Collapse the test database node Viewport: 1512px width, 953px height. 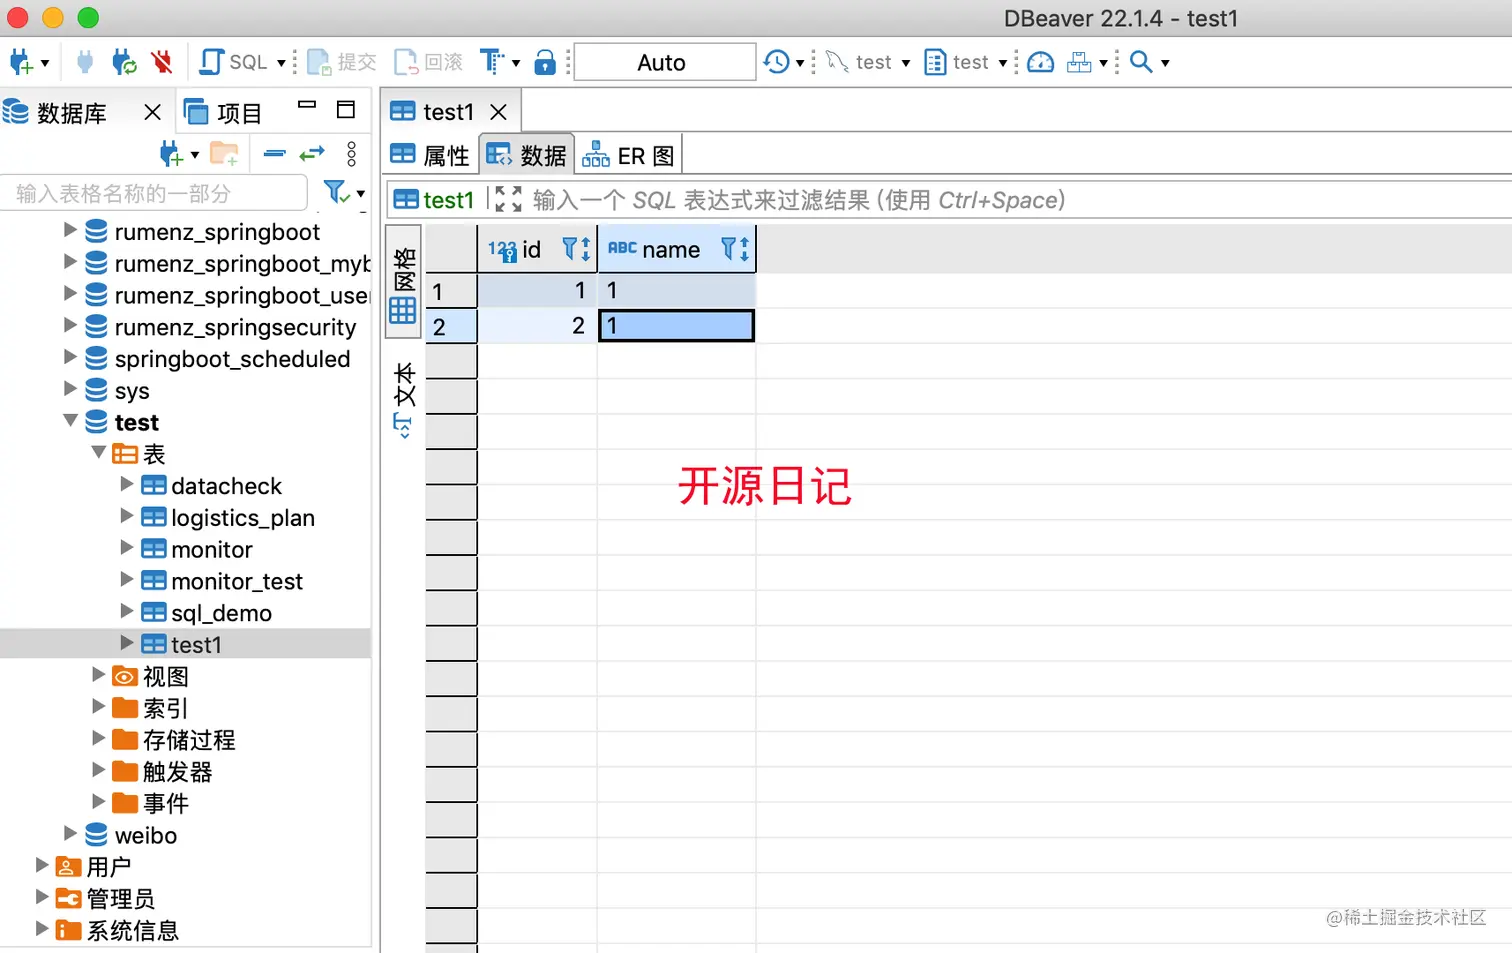click(70, 421)
